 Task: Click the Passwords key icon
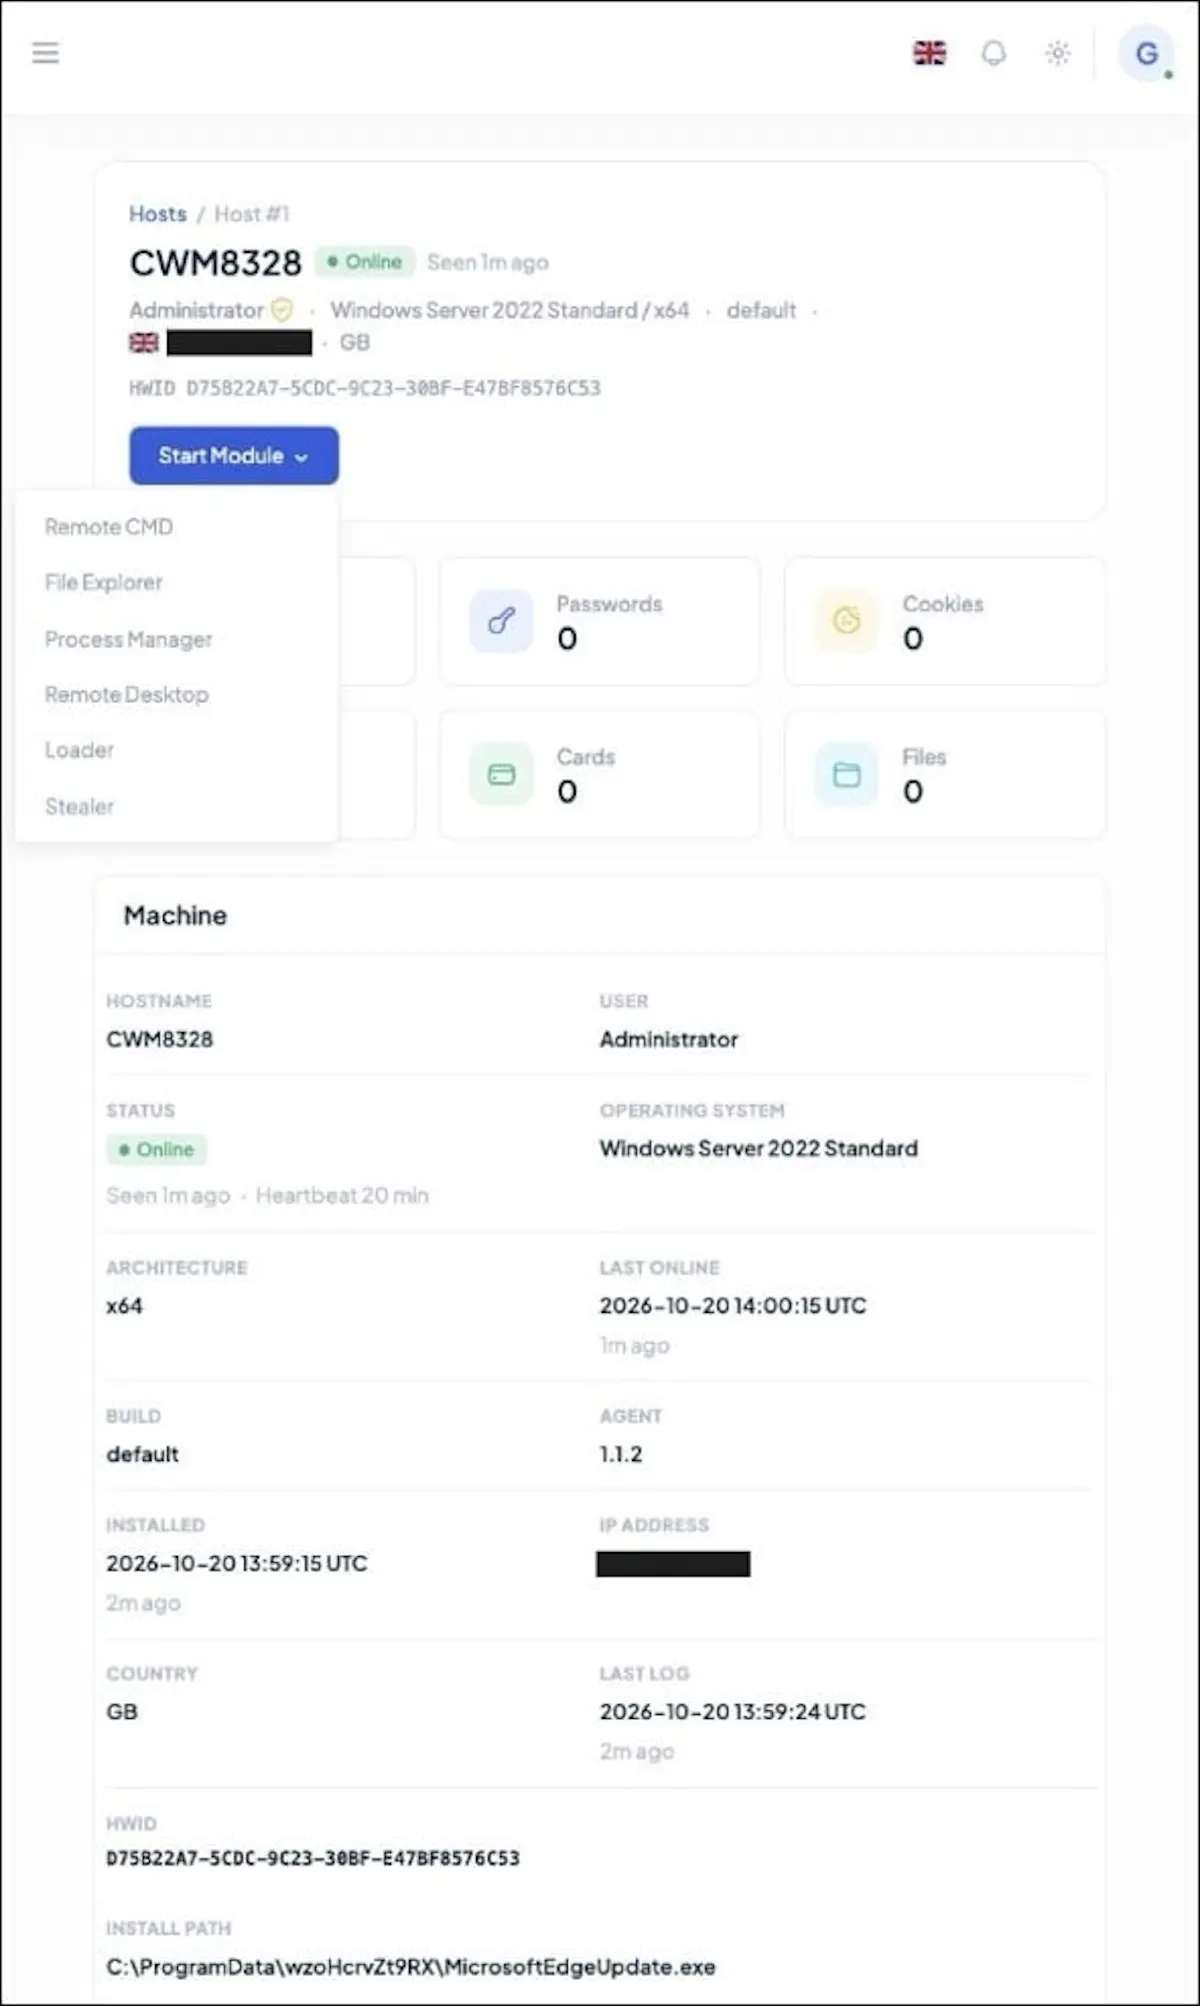click(501, 620)
